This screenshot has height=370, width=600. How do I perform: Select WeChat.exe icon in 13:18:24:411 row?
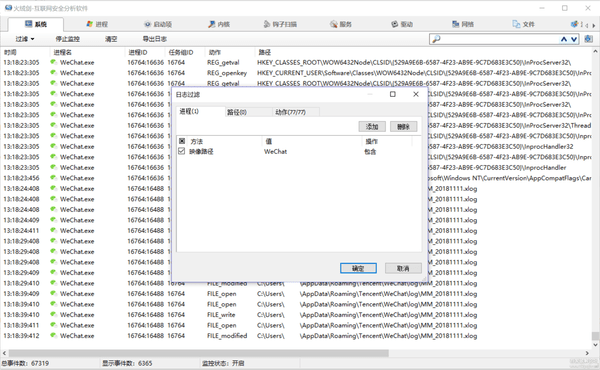pos(54,230)
